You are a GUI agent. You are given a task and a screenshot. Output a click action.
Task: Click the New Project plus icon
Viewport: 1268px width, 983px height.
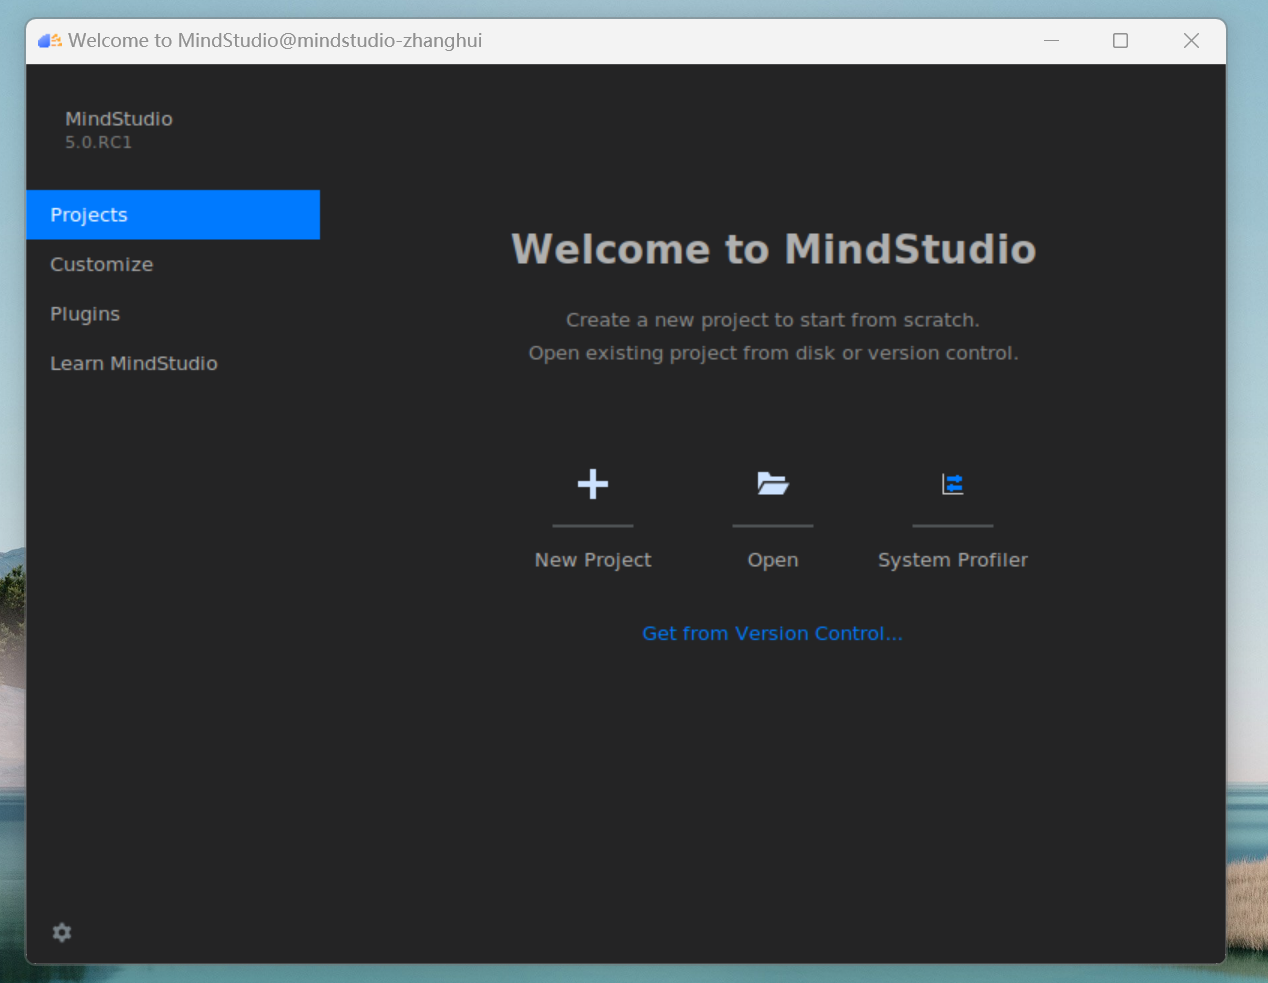[593, 484]
